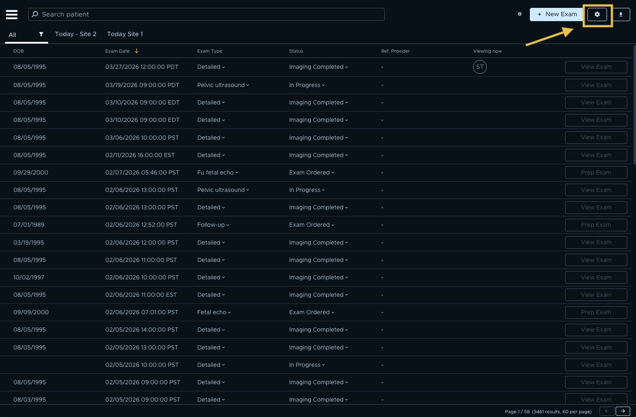The width and height of the screenshot is (636, 417).
Task: Go to the next results page arrow
Action: coord(623,411)
